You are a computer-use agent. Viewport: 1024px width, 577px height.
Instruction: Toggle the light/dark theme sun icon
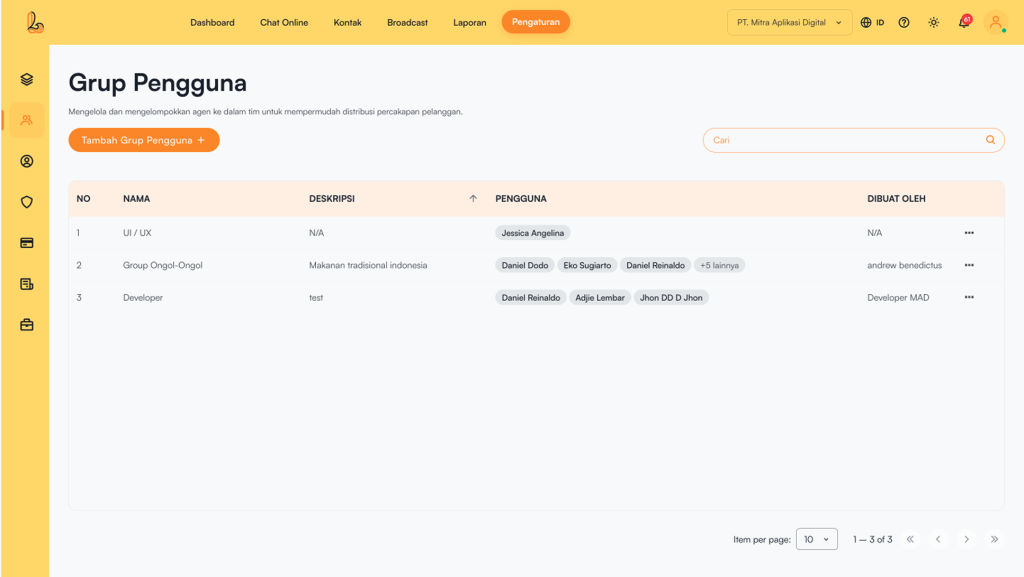click(x=934, y=22)
